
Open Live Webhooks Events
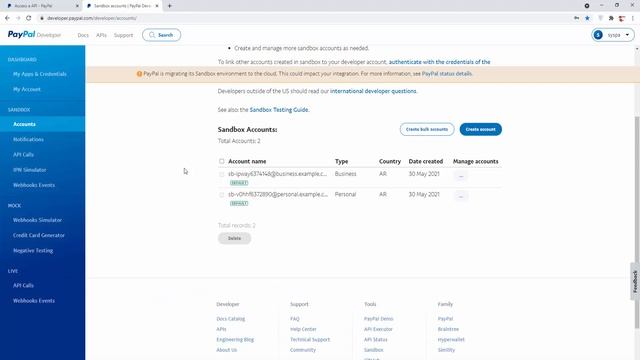[x=33, y=300]
